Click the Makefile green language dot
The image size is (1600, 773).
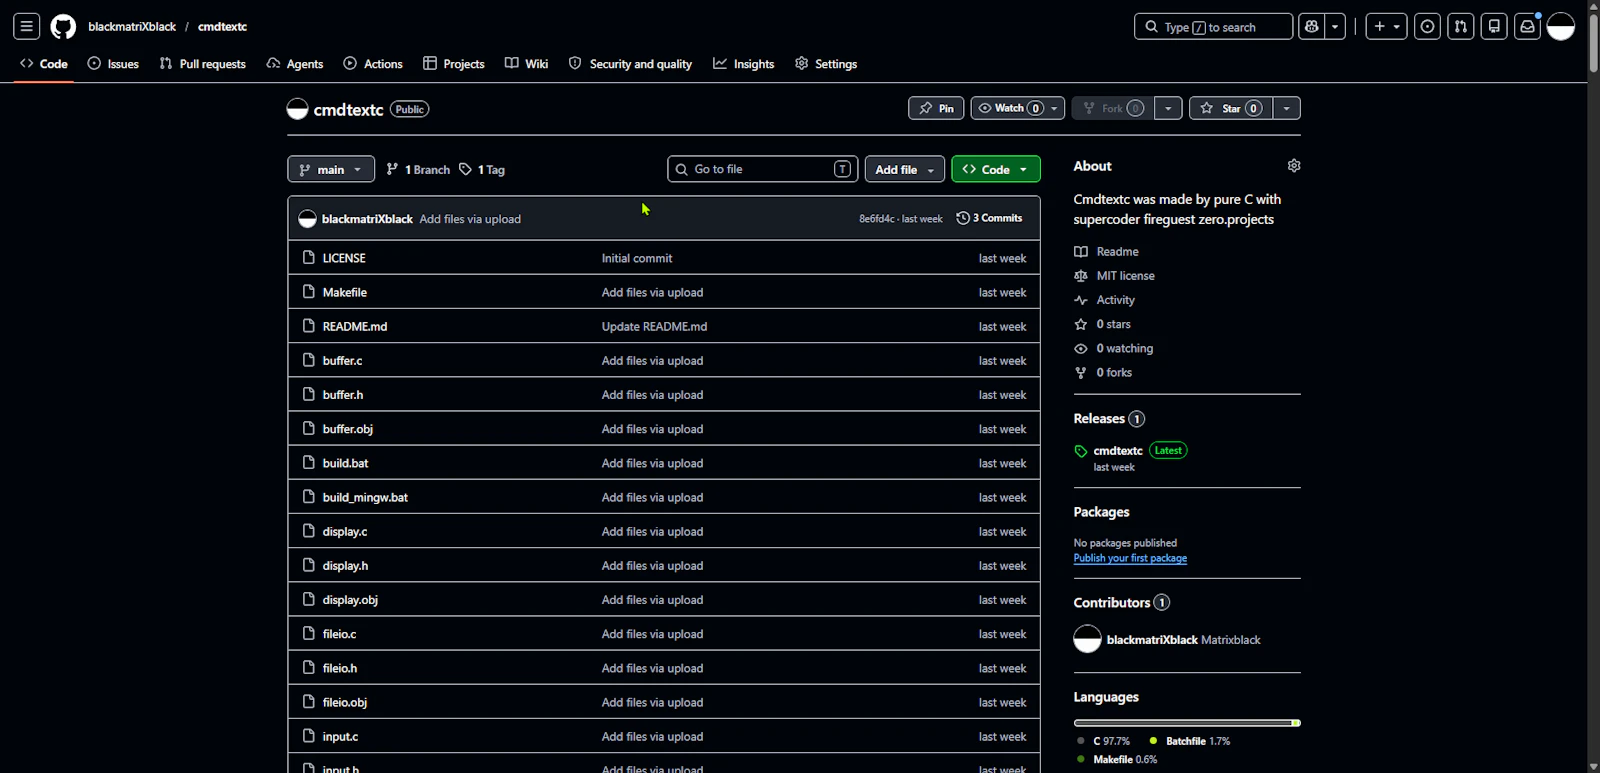click(1081, 759)
